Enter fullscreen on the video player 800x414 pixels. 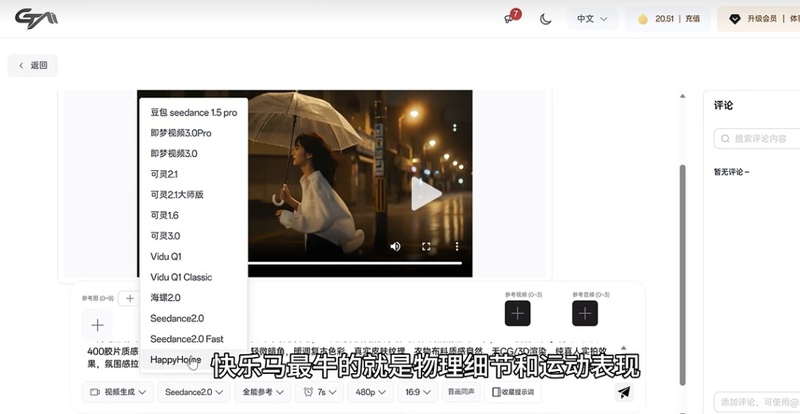(x=426, y=246)
